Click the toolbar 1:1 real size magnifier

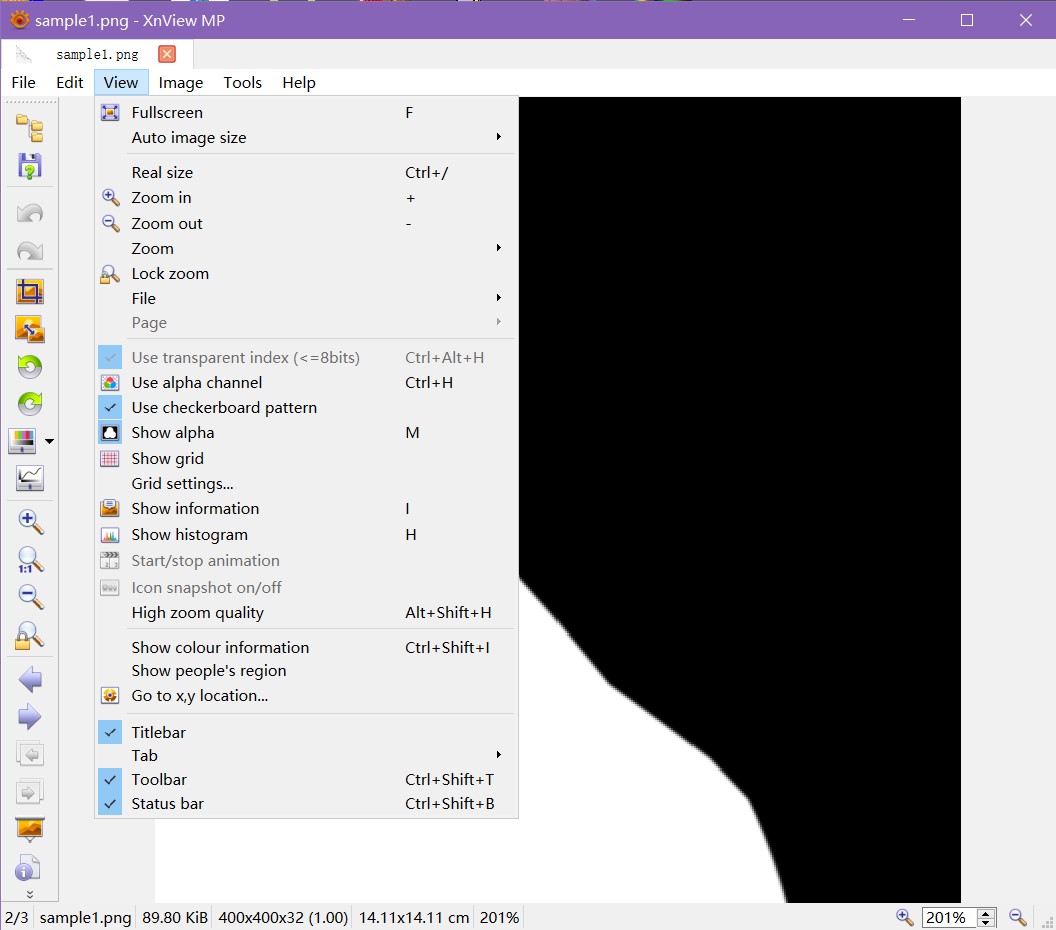tap(30, 560)
